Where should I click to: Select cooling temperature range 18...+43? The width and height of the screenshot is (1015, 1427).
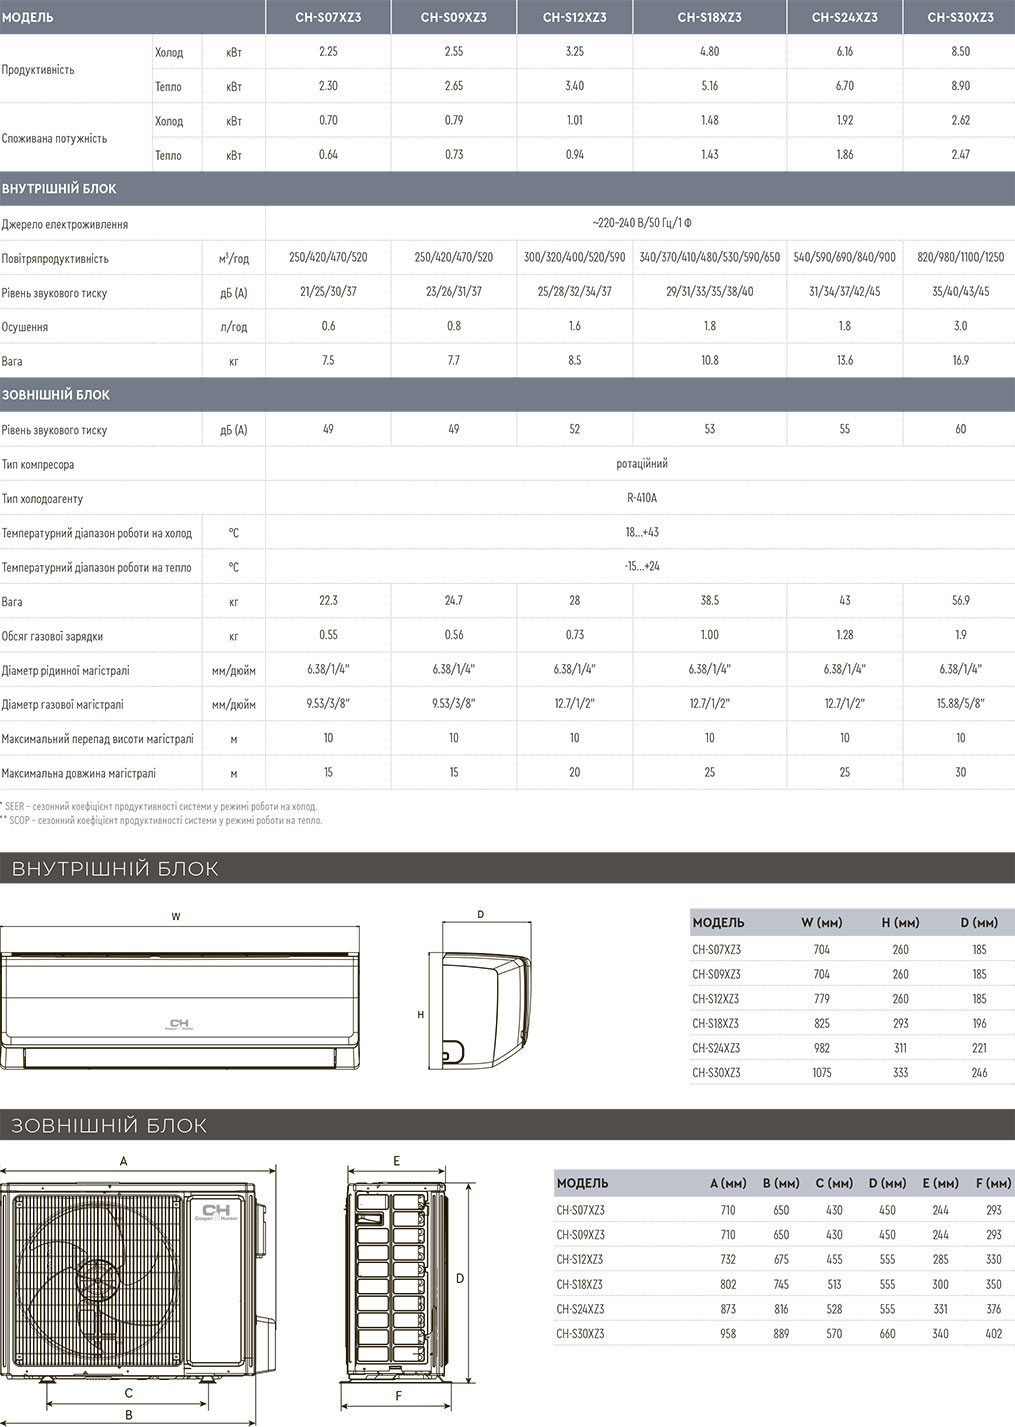coord(641,532)
